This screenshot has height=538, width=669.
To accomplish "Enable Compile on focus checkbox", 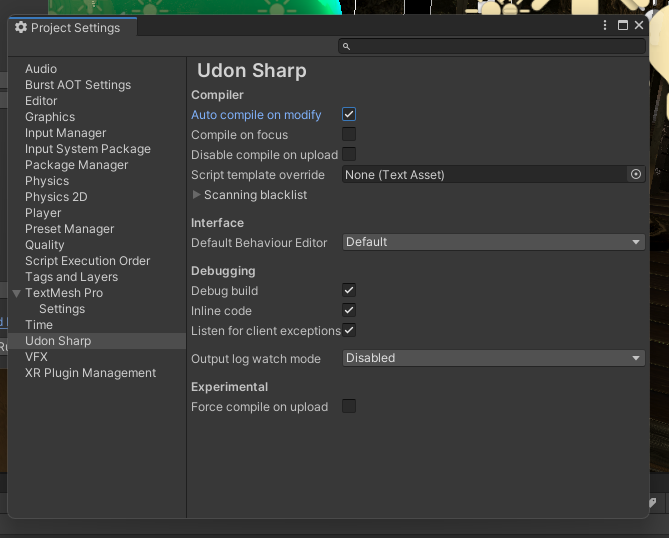I will coord(349,134).
